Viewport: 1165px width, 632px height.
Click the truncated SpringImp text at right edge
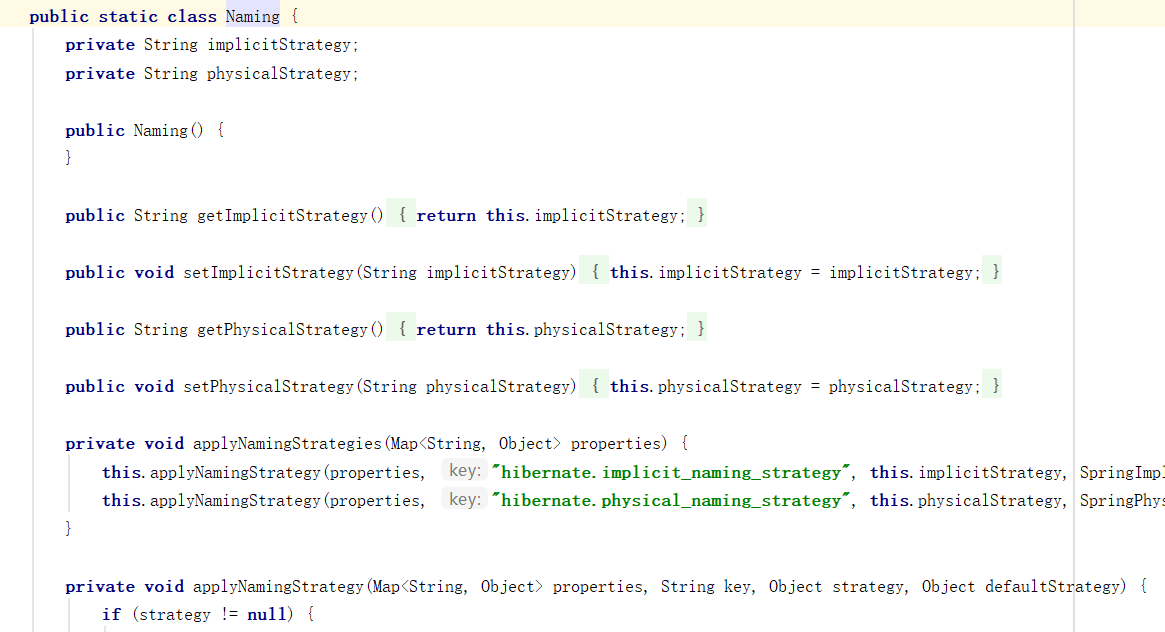coord(1118,471)
